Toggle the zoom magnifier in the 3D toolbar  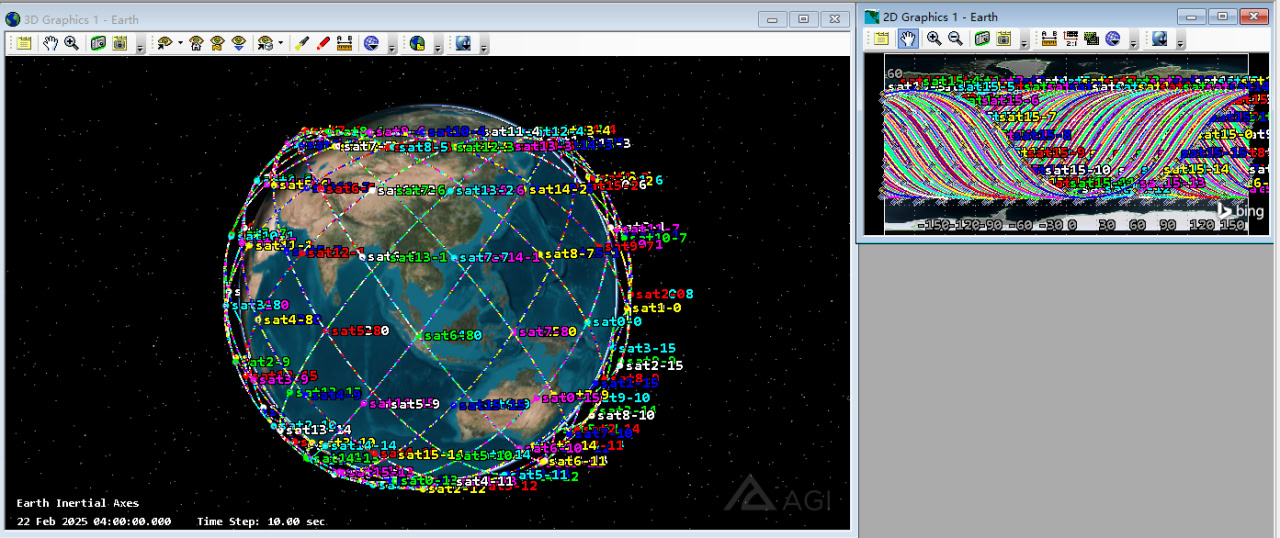coord(71,43)
